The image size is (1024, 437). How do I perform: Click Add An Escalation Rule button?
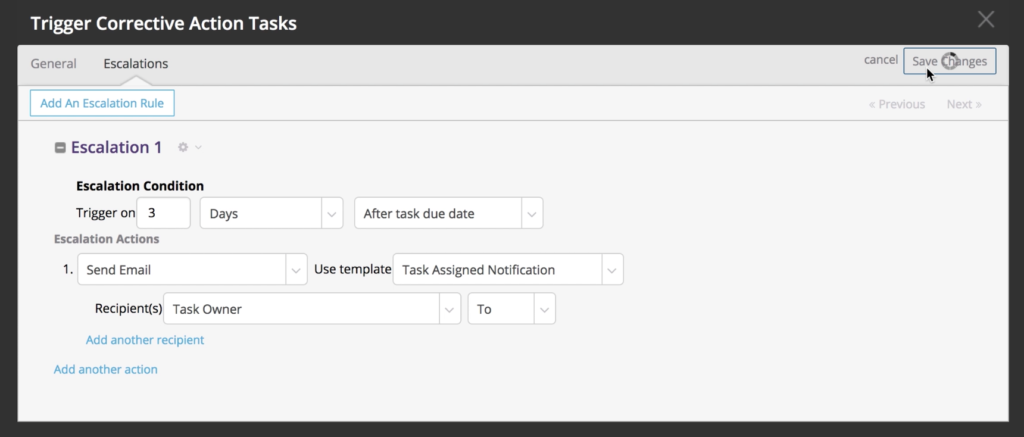pyautogui.click(x=103, y=103)
